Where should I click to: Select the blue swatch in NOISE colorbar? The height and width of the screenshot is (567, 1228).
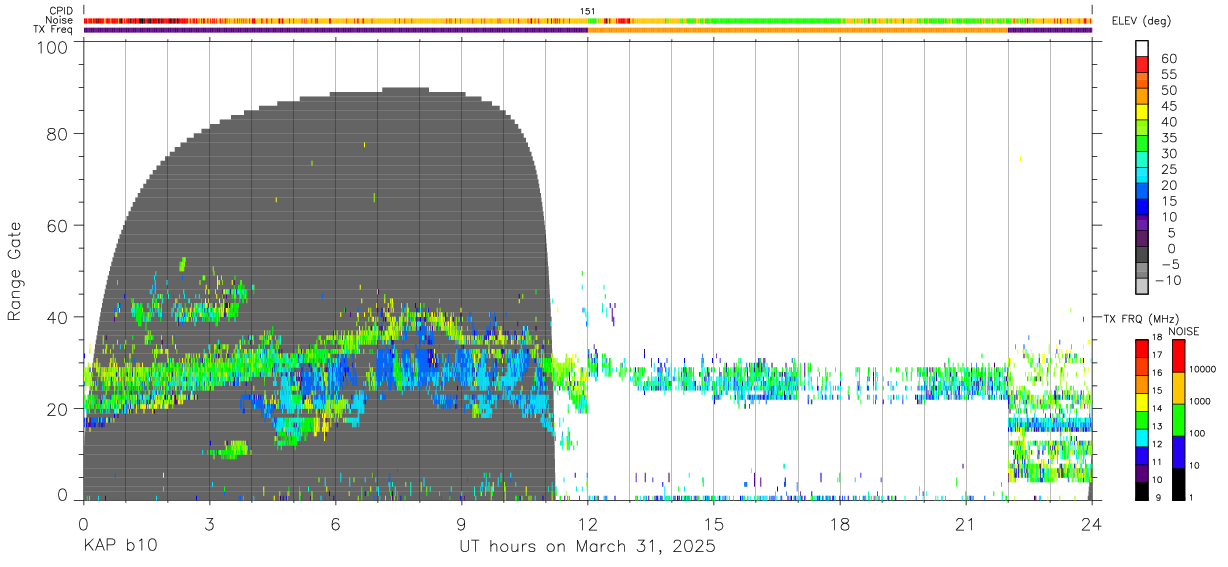tap(1179, 452)
